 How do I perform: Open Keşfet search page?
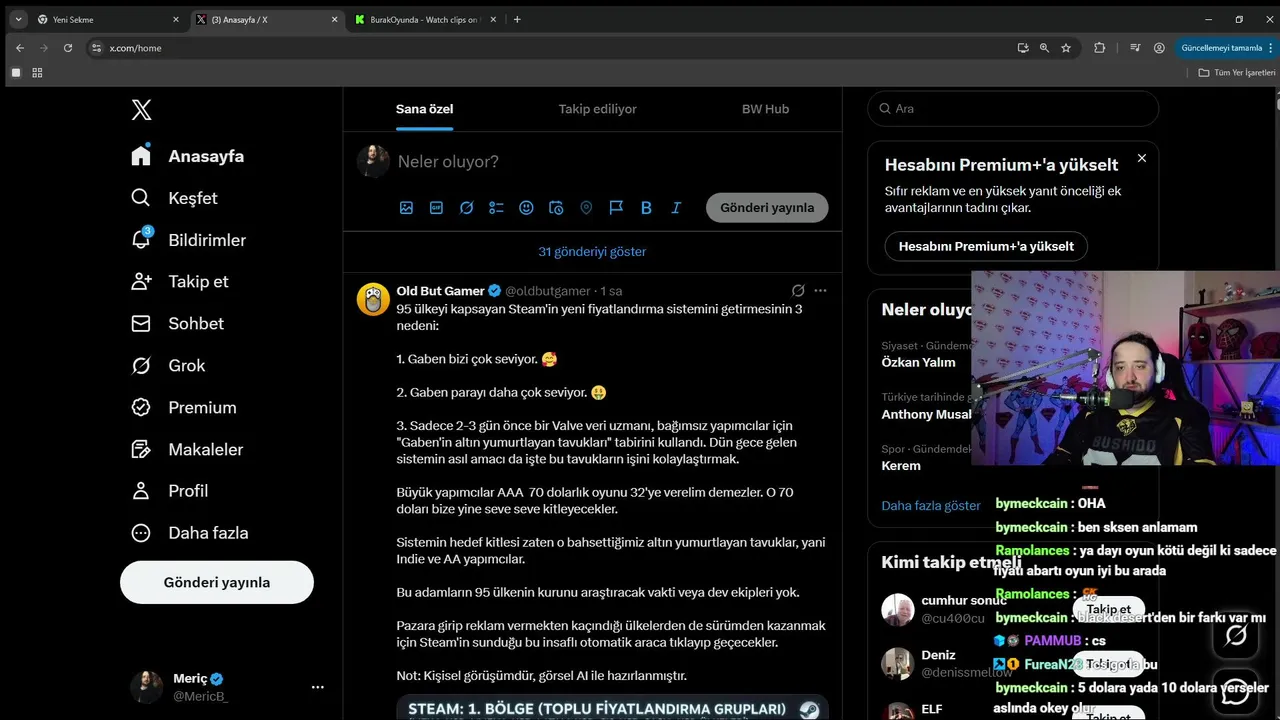(x=175, y=198)
